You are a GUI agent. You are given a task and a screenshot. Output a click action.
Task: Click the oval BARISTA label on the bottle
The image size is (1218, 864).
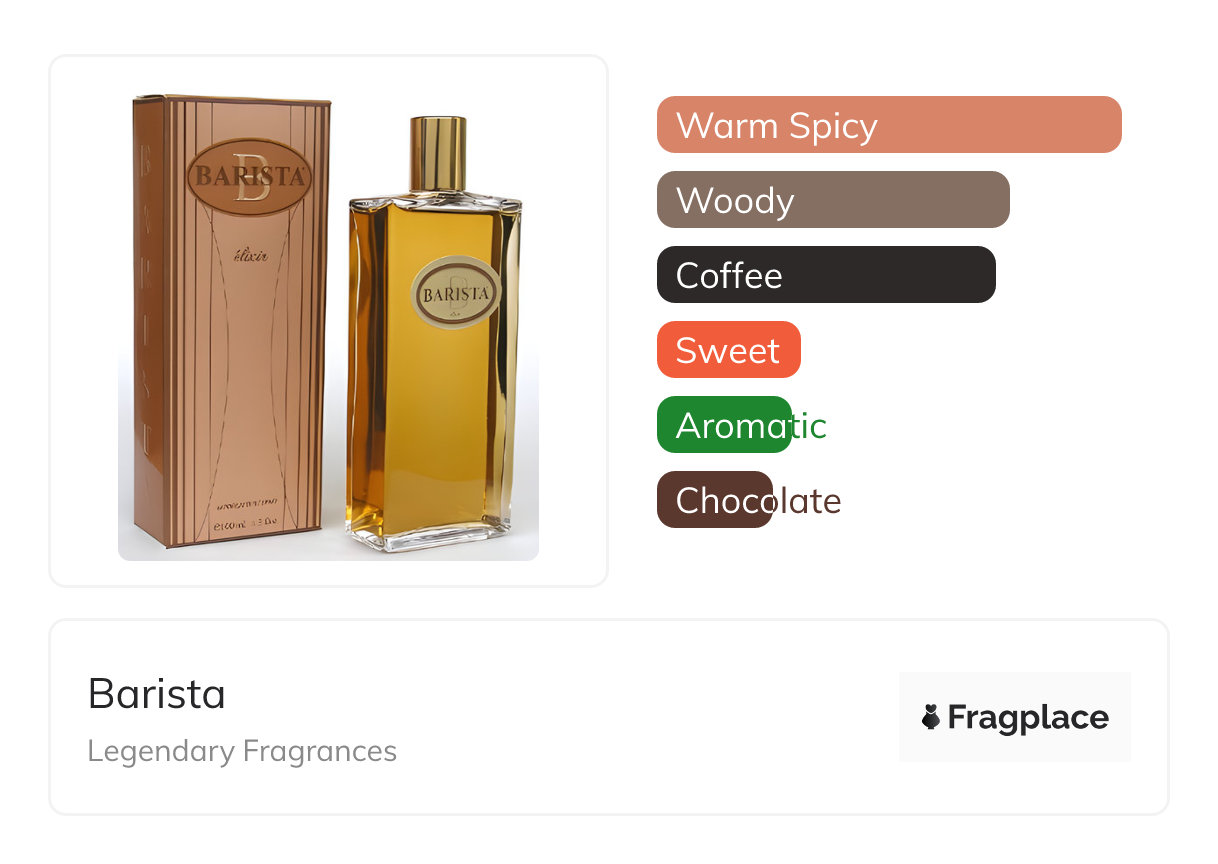455,292
